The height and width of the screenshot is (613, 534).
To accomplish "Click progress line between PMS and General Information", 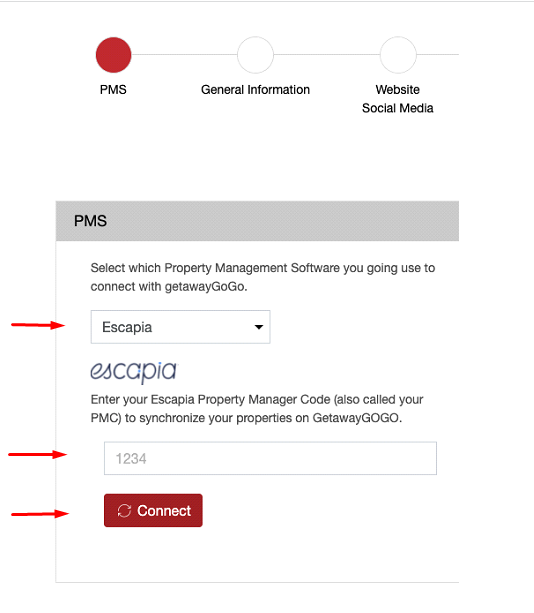I will [x=184, y=55].
